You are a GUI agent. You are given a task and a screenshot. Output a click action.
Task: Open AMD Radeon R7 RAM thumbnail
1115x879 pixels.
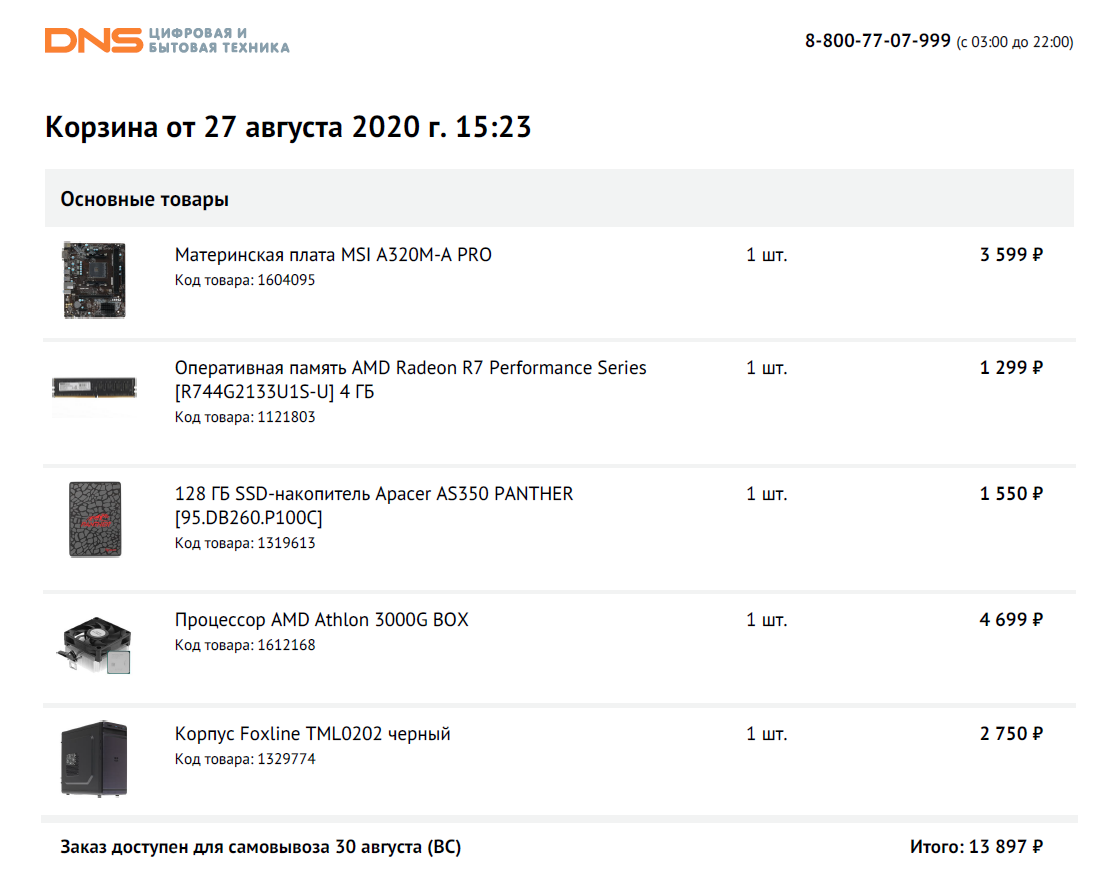[94, 388]
